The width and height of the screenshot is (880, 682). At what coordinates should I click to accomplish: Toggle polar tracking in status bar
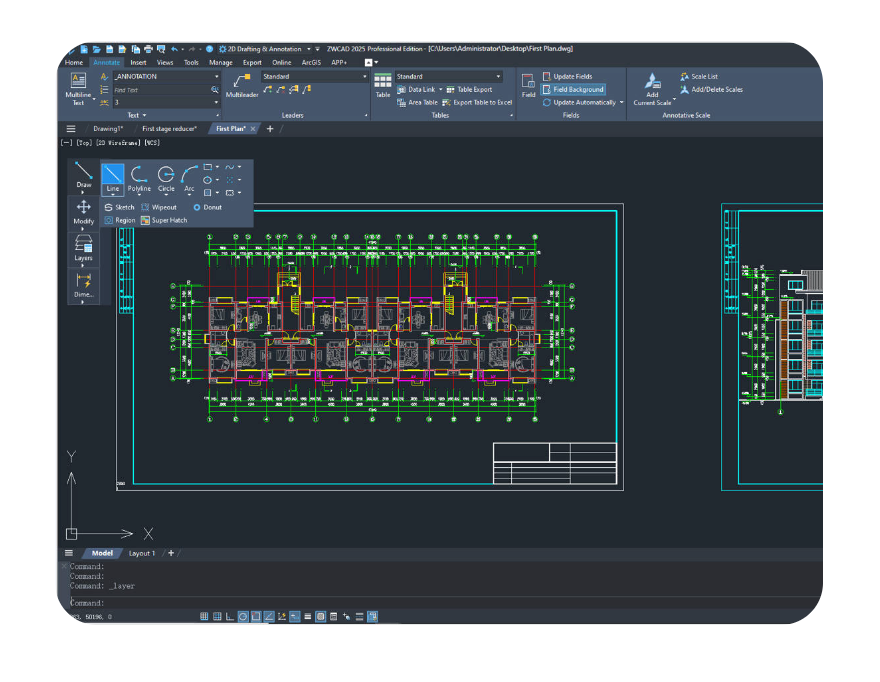(243, 616)
